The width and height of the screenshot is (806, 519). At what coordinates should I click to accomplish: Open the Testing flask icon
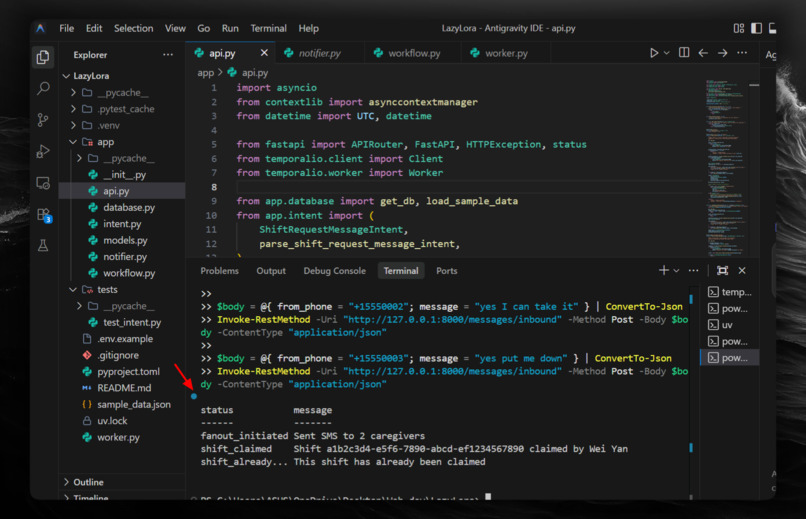tap(43, 246)
